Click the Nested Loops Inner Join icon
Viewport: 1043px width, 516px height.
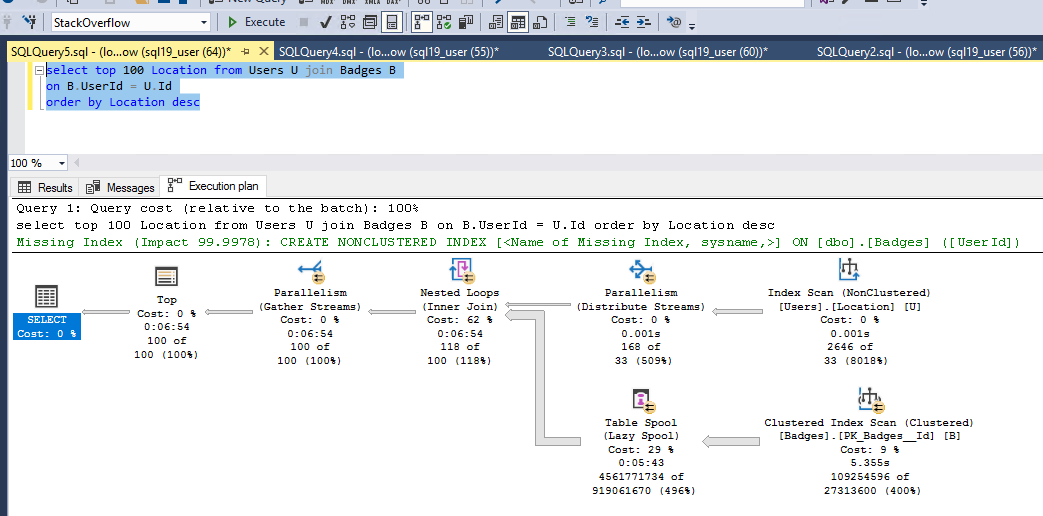[460, 271]
